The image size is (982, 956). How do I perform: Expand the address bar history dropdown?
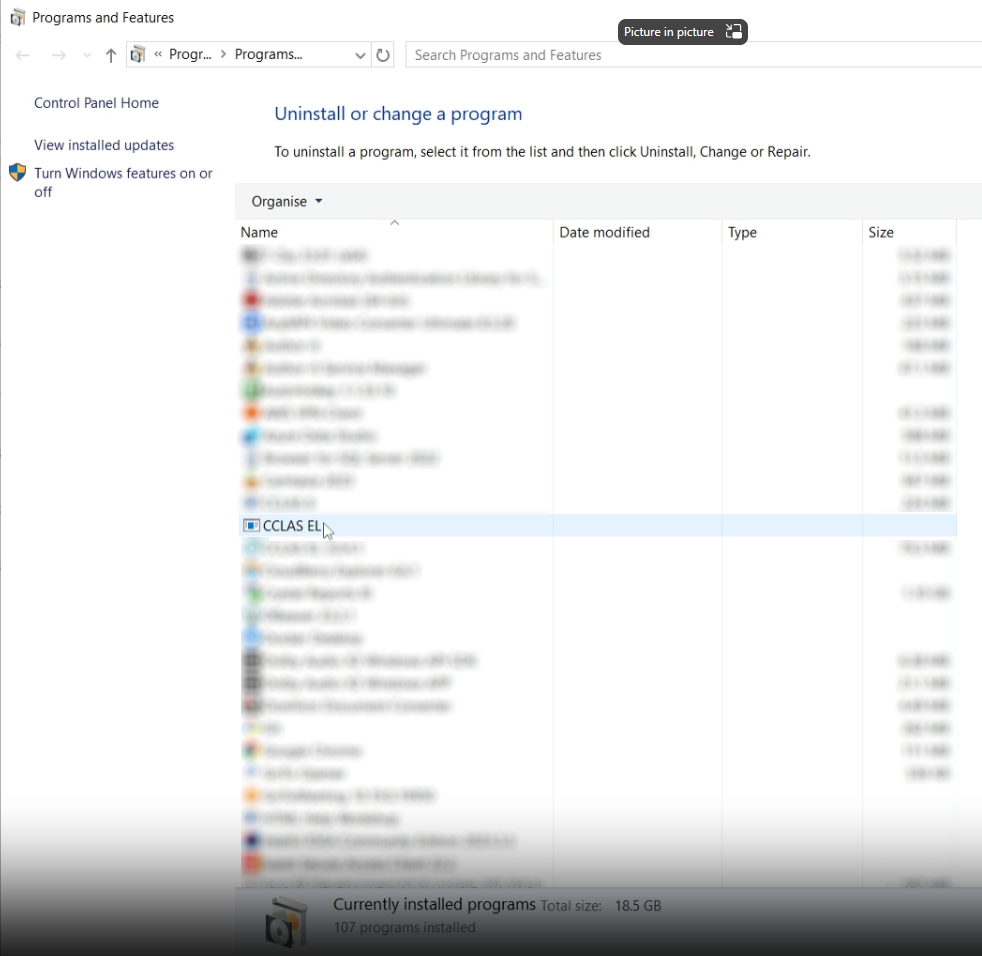[360, 56]
